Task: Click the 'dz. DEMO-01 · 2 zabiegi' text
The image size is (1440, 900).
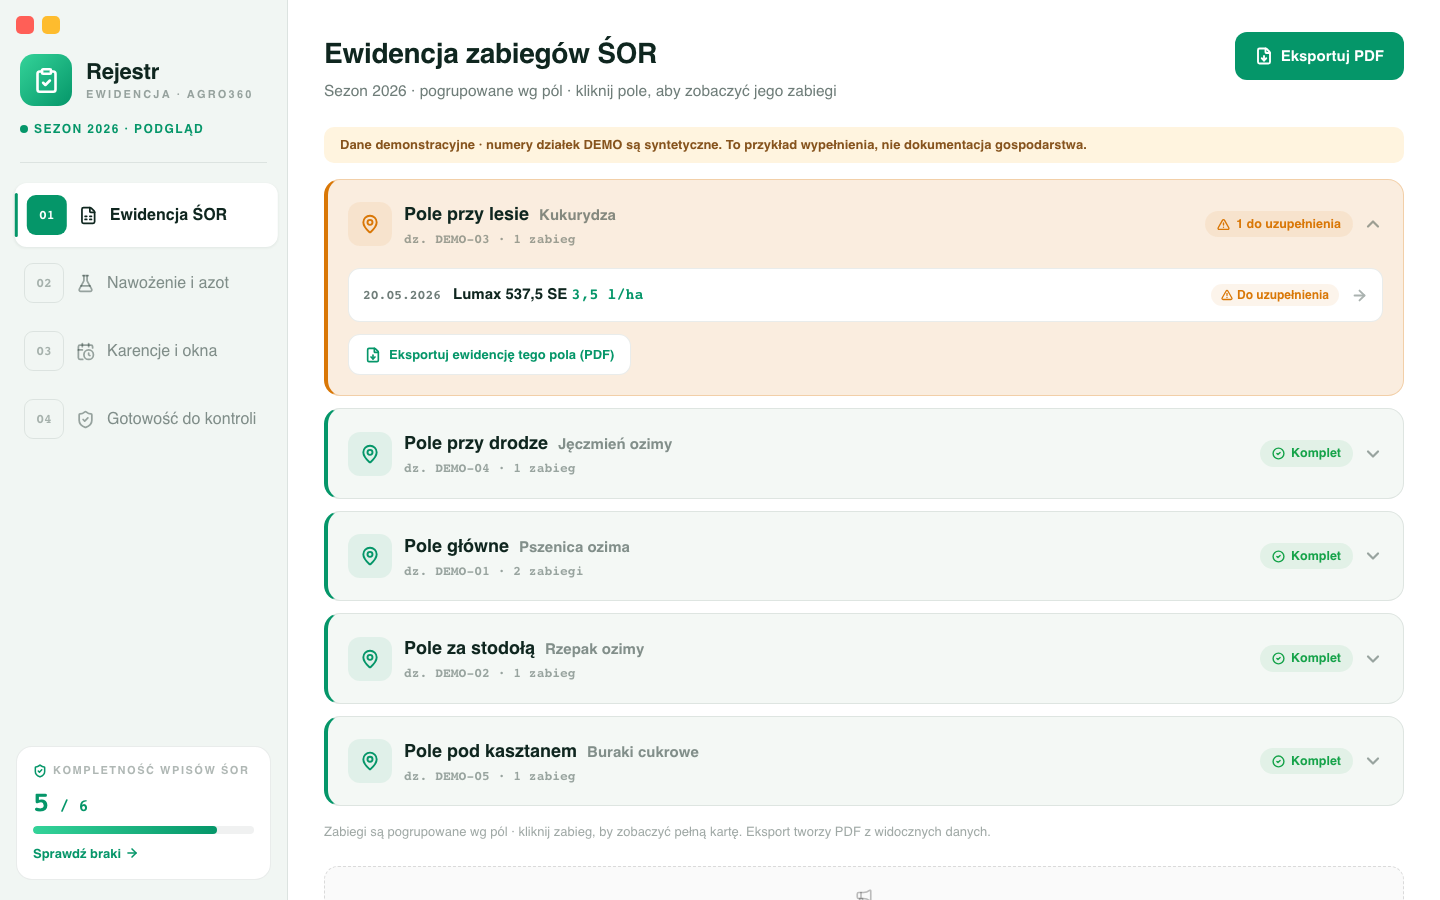Action: (493, 571)
